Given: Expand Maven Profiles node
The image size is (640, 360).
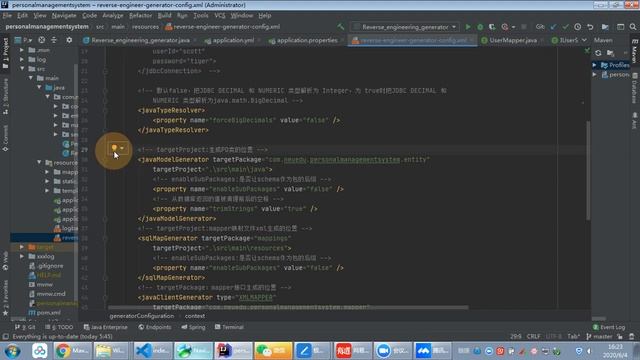Looking at the screenshot, I should pos(595,65).
